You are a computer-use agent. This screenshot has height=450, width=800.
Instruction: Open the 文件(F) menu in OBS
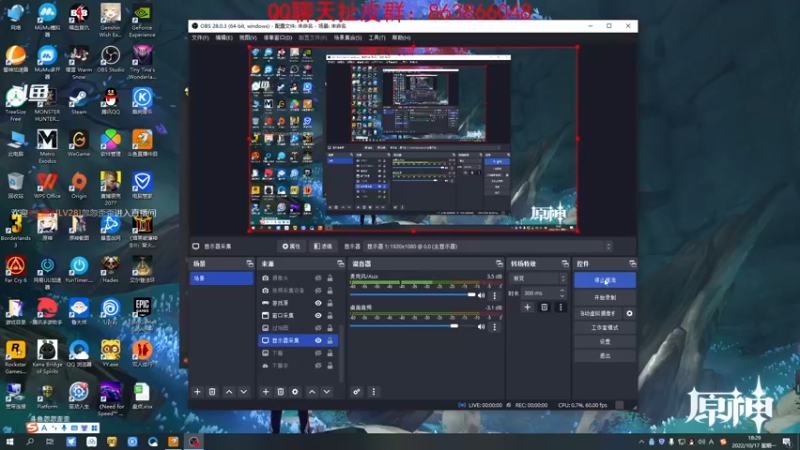coord(200,38)
